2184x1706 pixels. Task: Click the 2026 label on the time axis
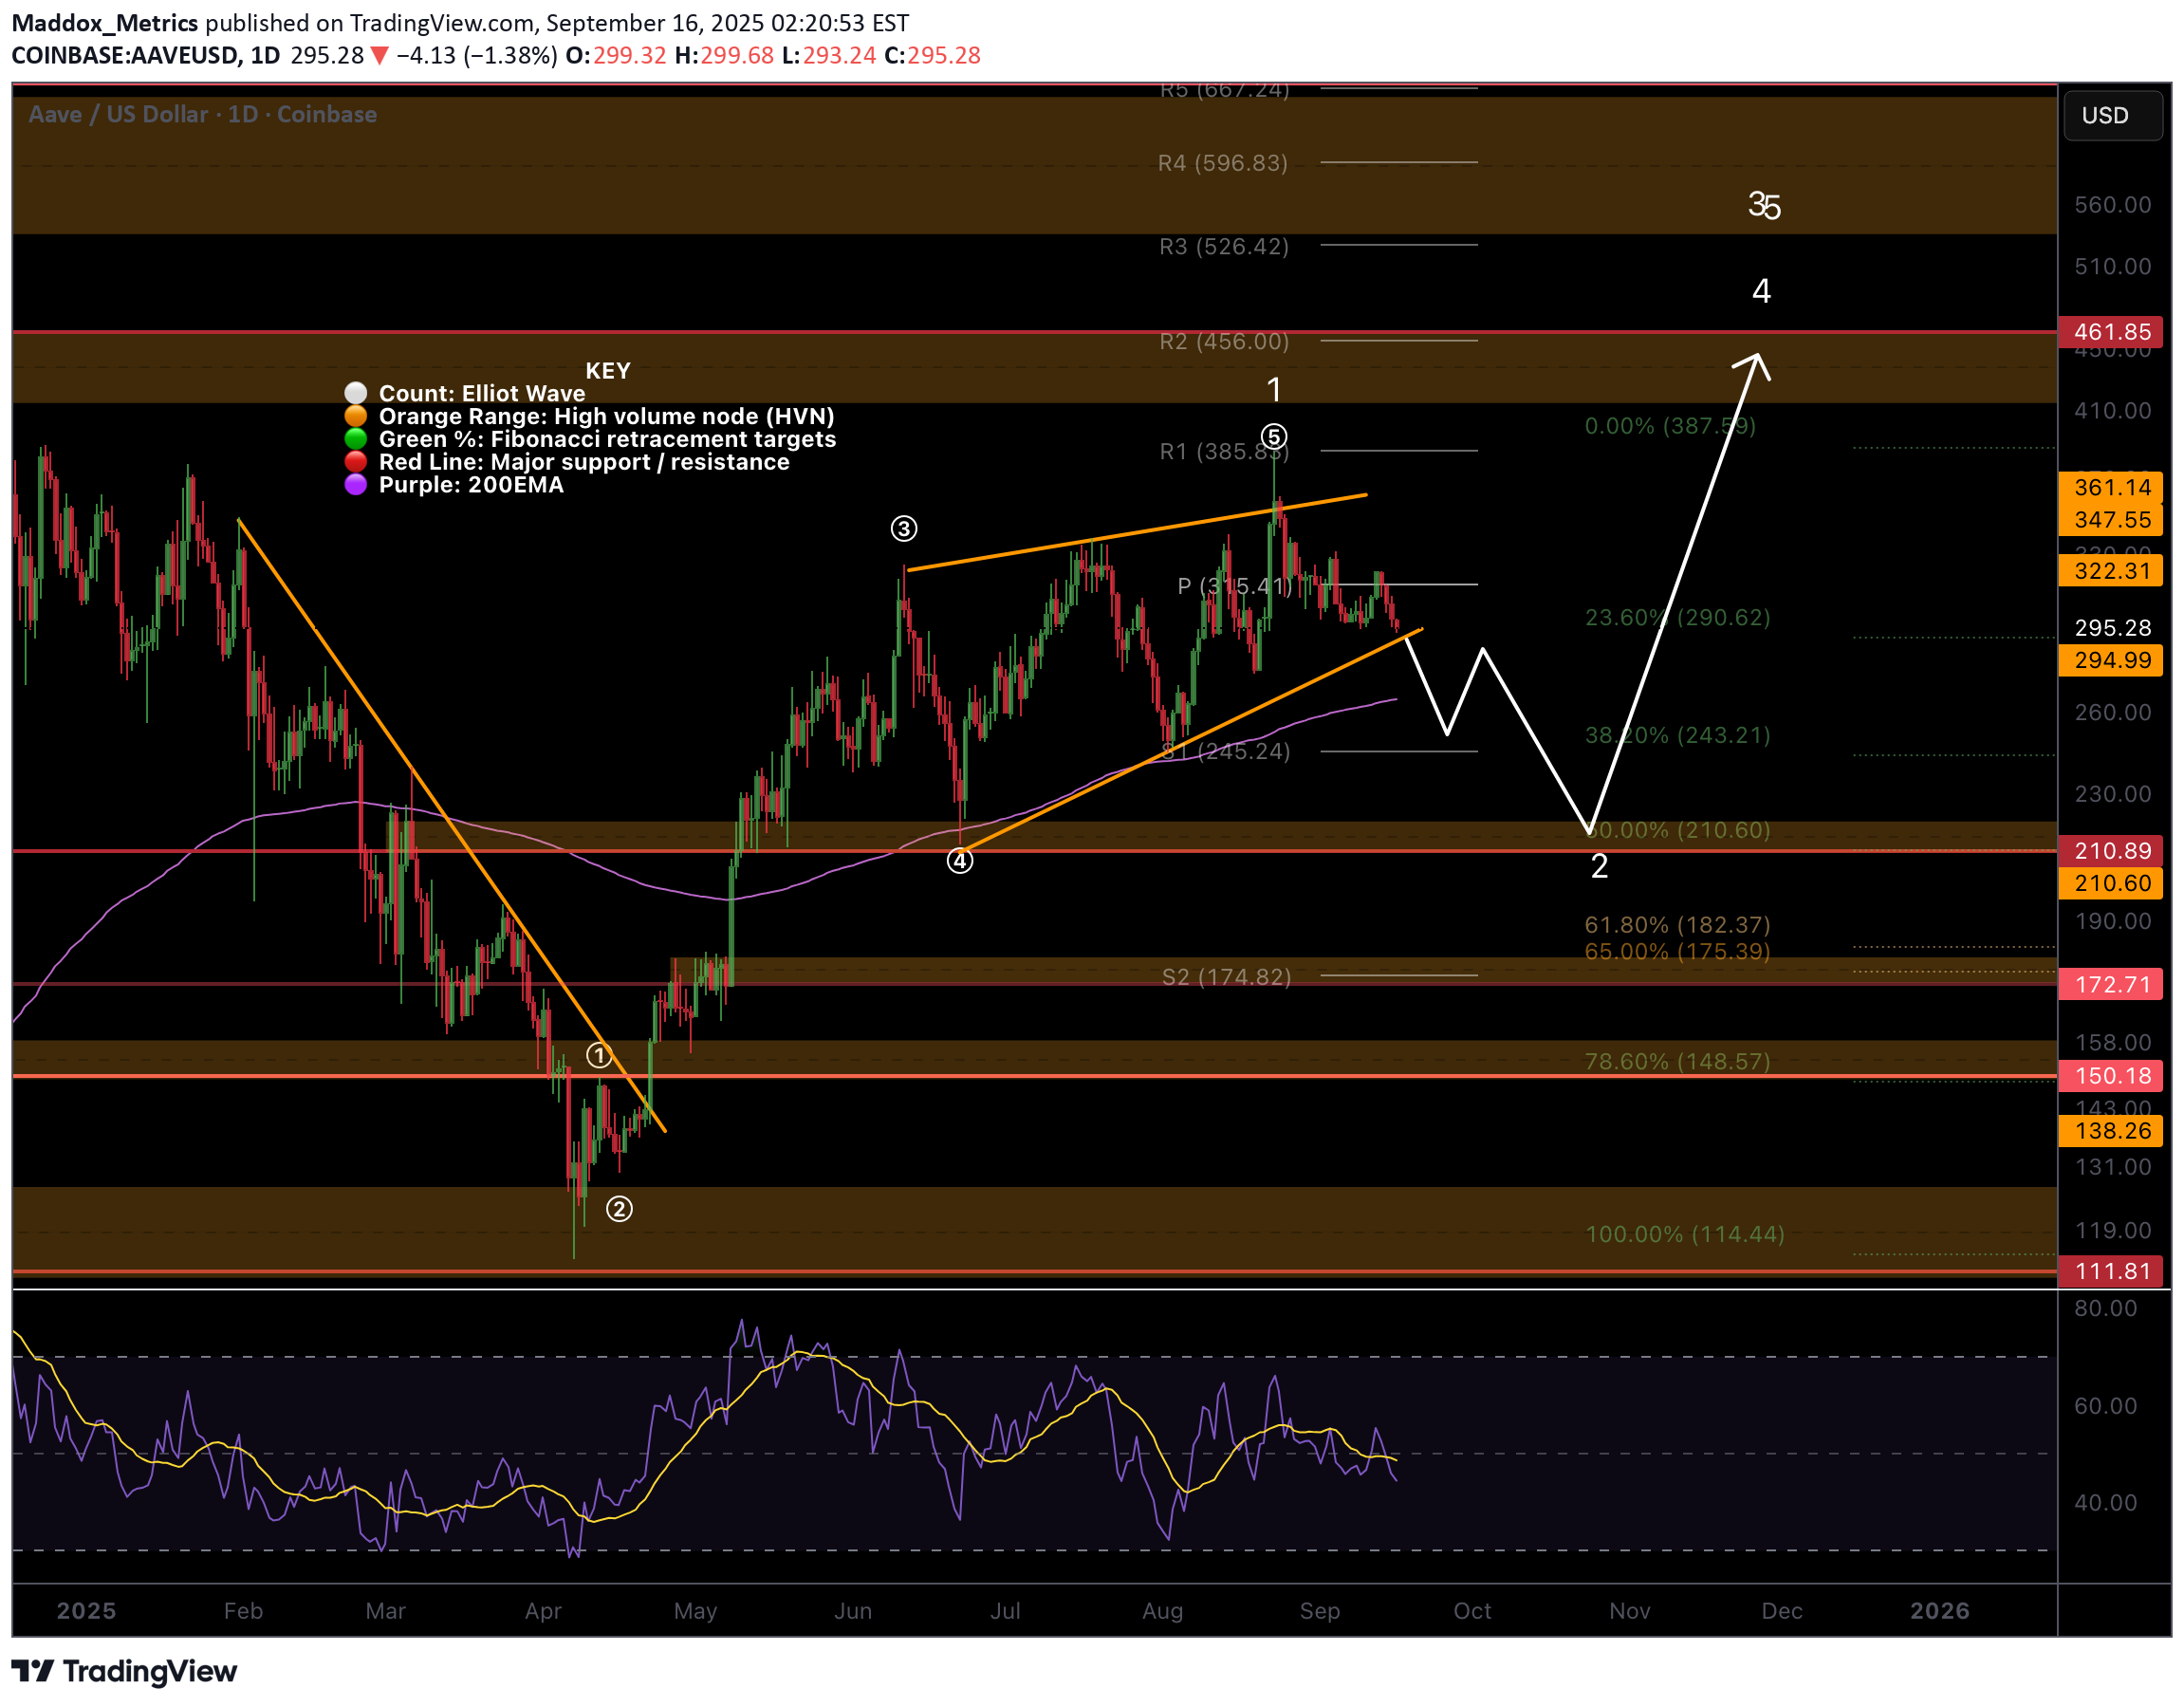tap(1940, 1611)
